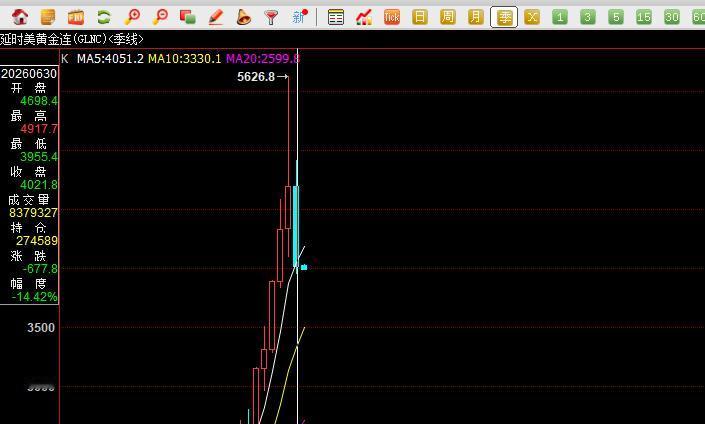705x424 pixels.
Task: Switch to daily (日) K-line
Action: click(419, 18)
